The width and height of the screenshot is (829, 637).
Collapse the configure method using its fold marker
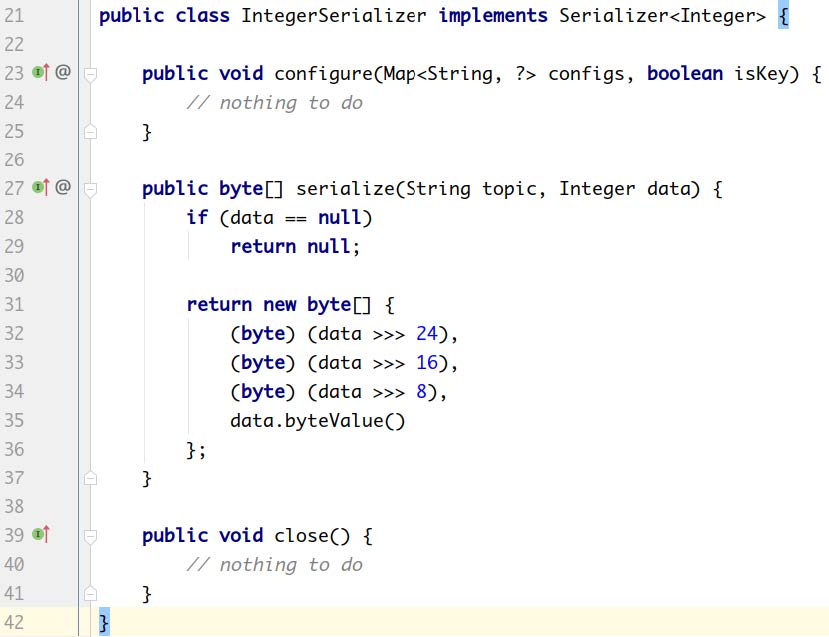(x=90, y=74)
